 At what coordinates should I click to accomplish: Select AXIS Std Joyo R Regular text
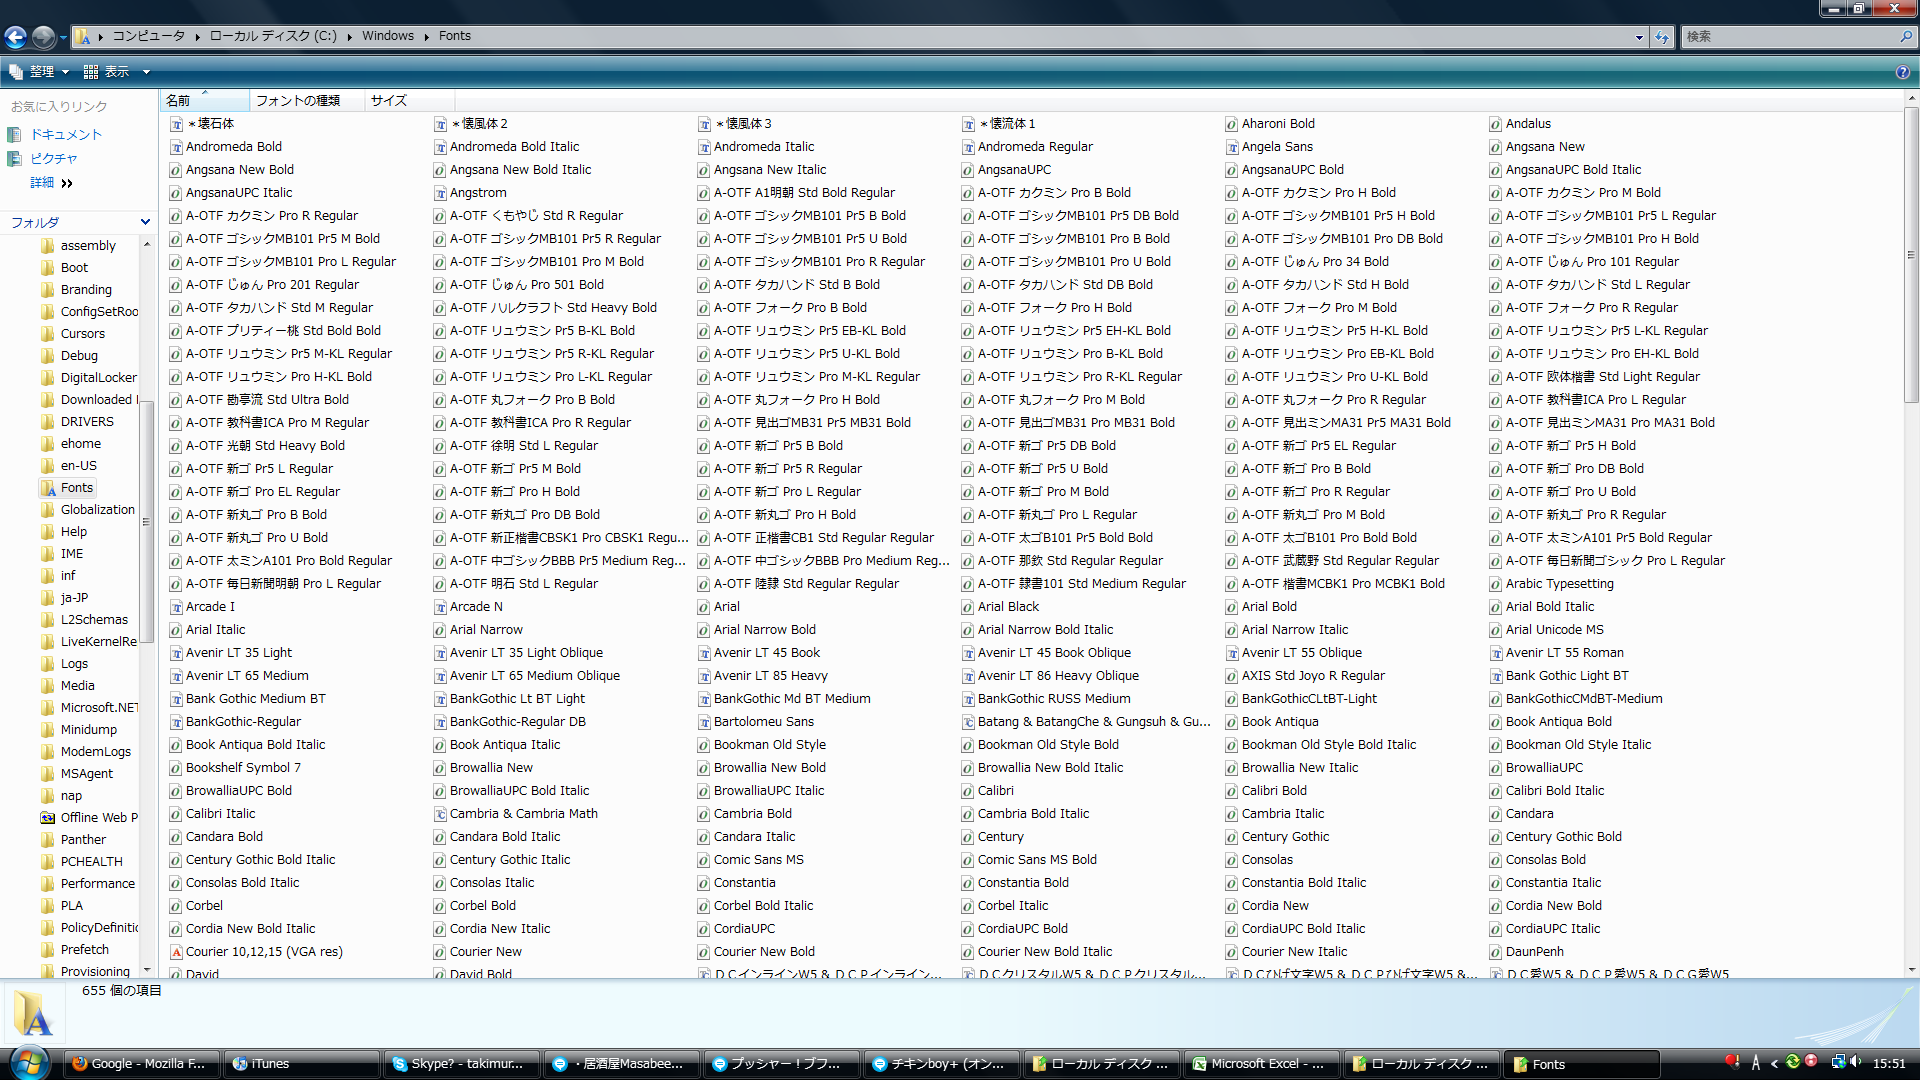point(1313,676)
